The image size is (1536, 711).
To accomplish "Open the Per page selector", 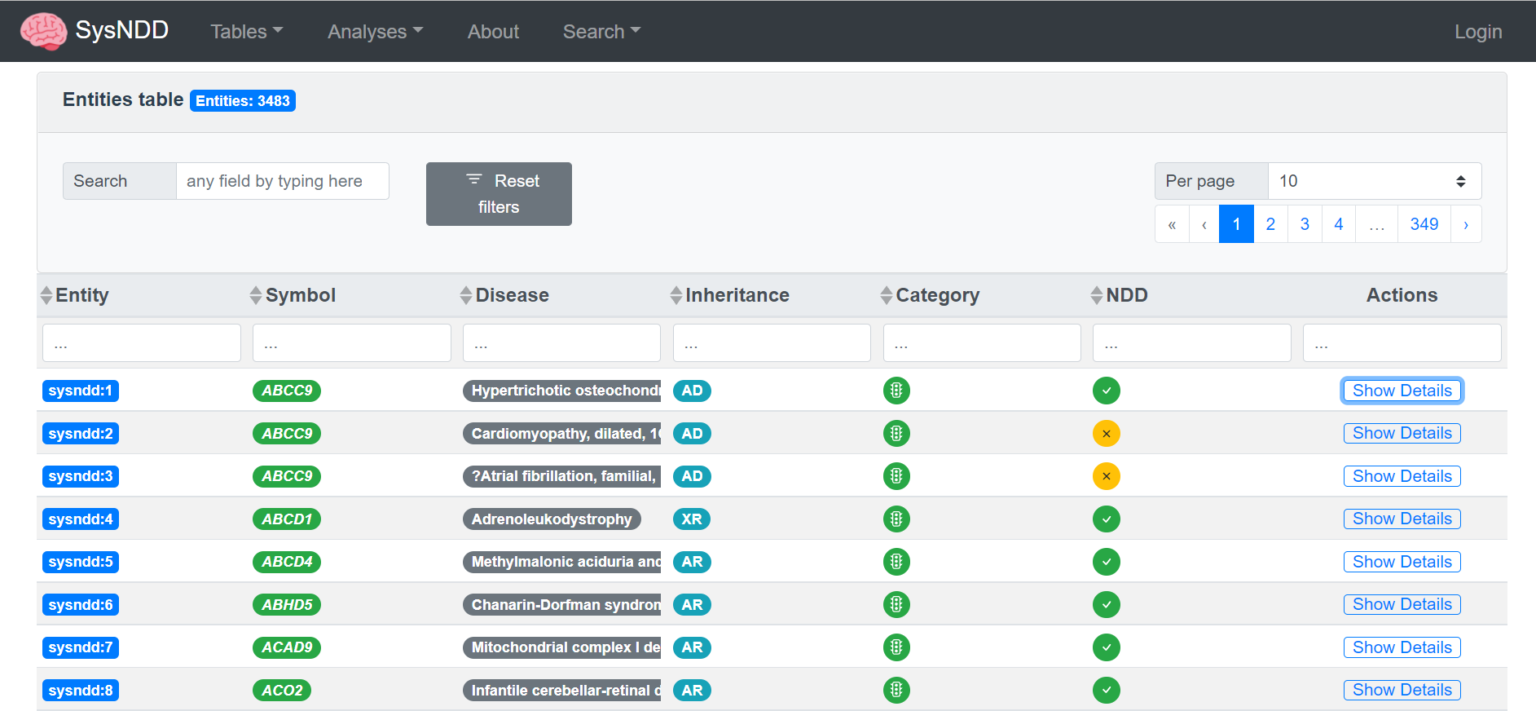I will point(1373,181).
